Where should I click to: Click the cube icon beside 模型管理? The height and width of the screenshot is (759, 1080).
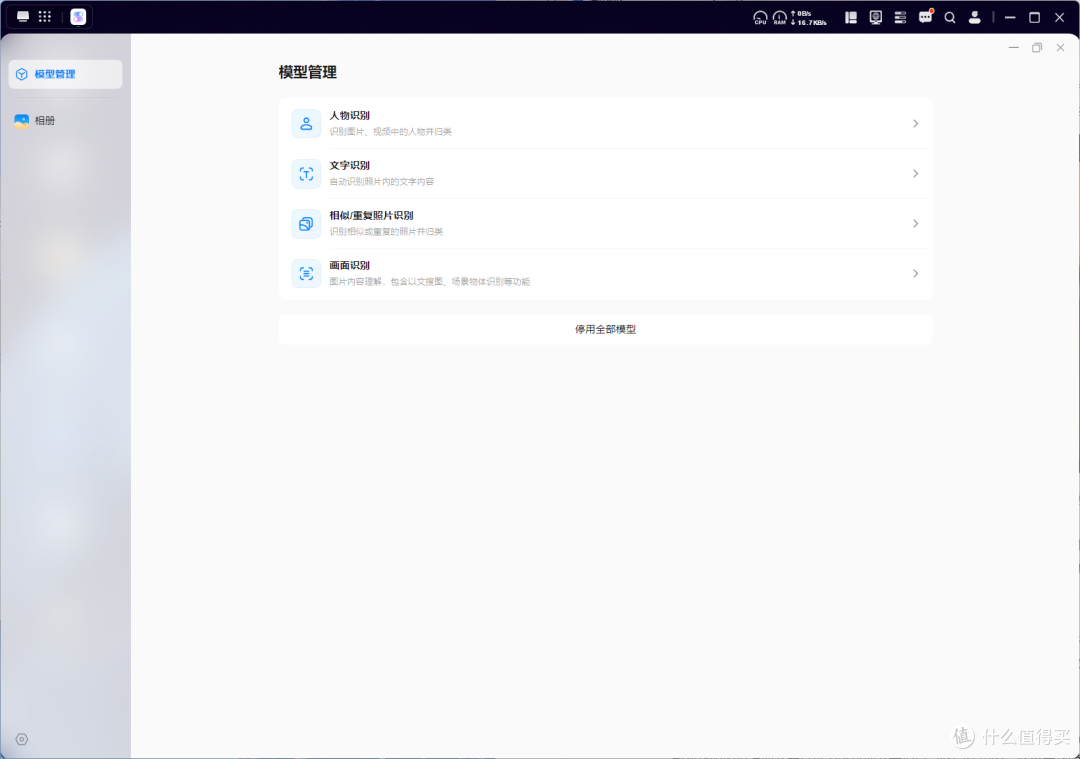(x=21, y=74)
